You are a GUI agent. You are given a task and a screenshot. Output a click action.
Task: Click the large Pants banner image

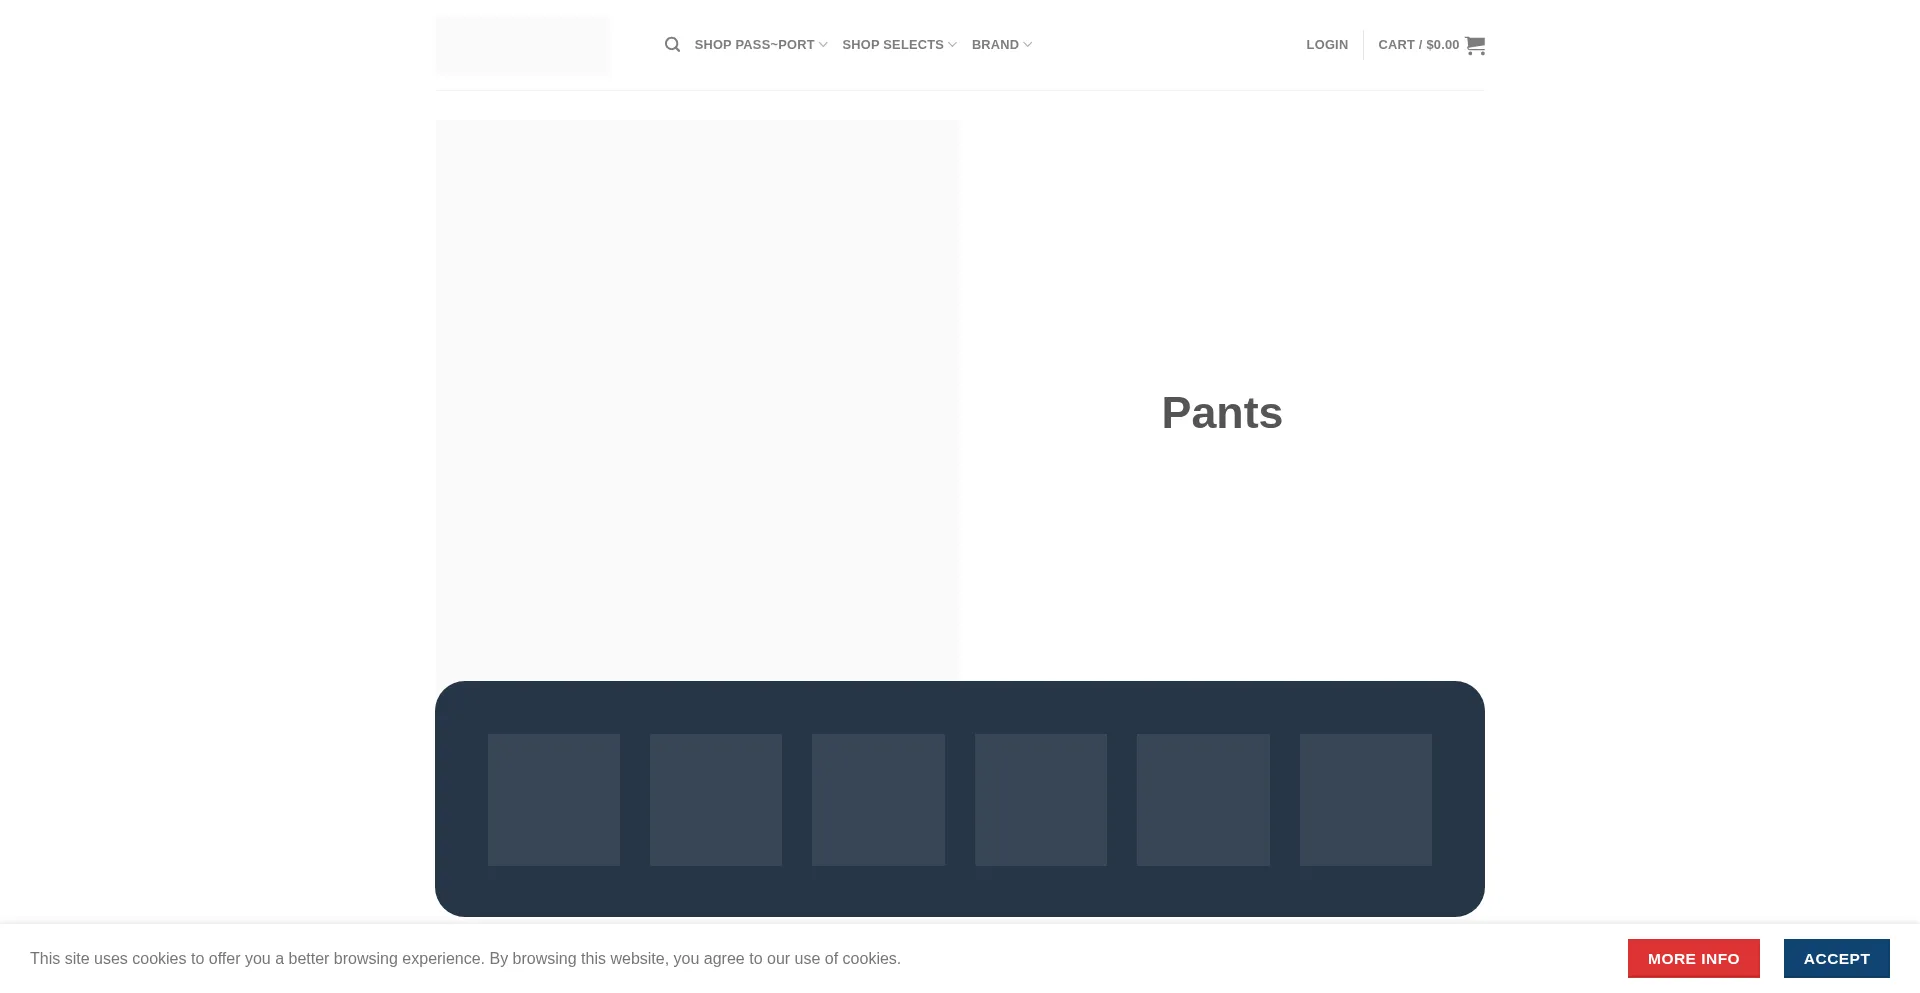tap(697, 400)
